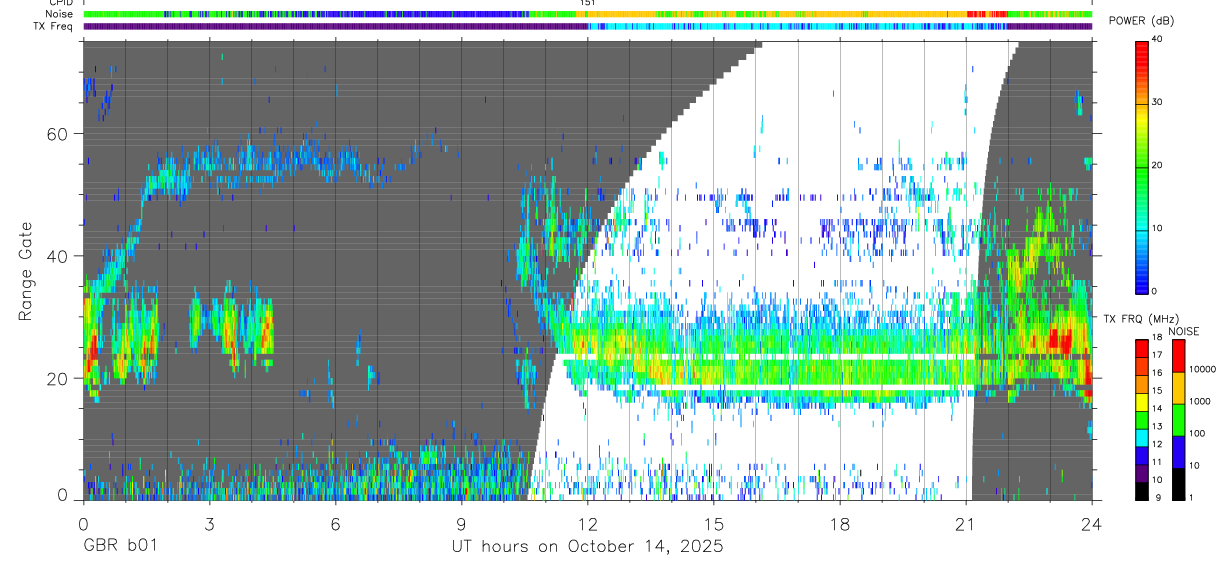The image size is (1228, 567).
Task: Click the 12 hour tick label
Action: point(588,523)
